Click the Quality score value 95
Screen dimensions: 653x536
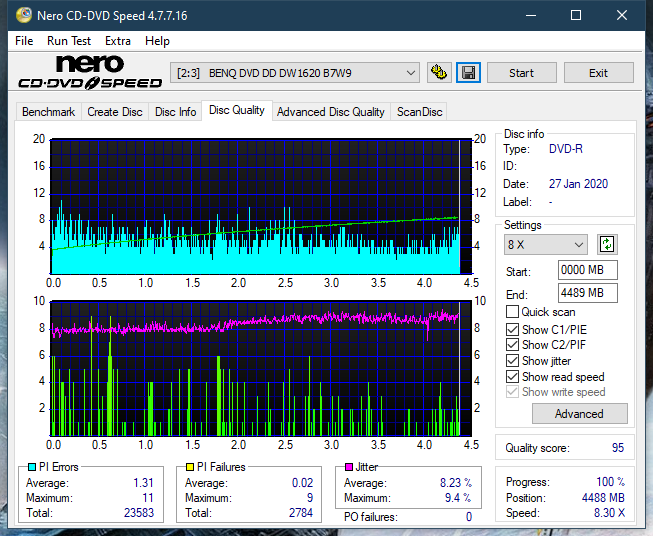618,448
